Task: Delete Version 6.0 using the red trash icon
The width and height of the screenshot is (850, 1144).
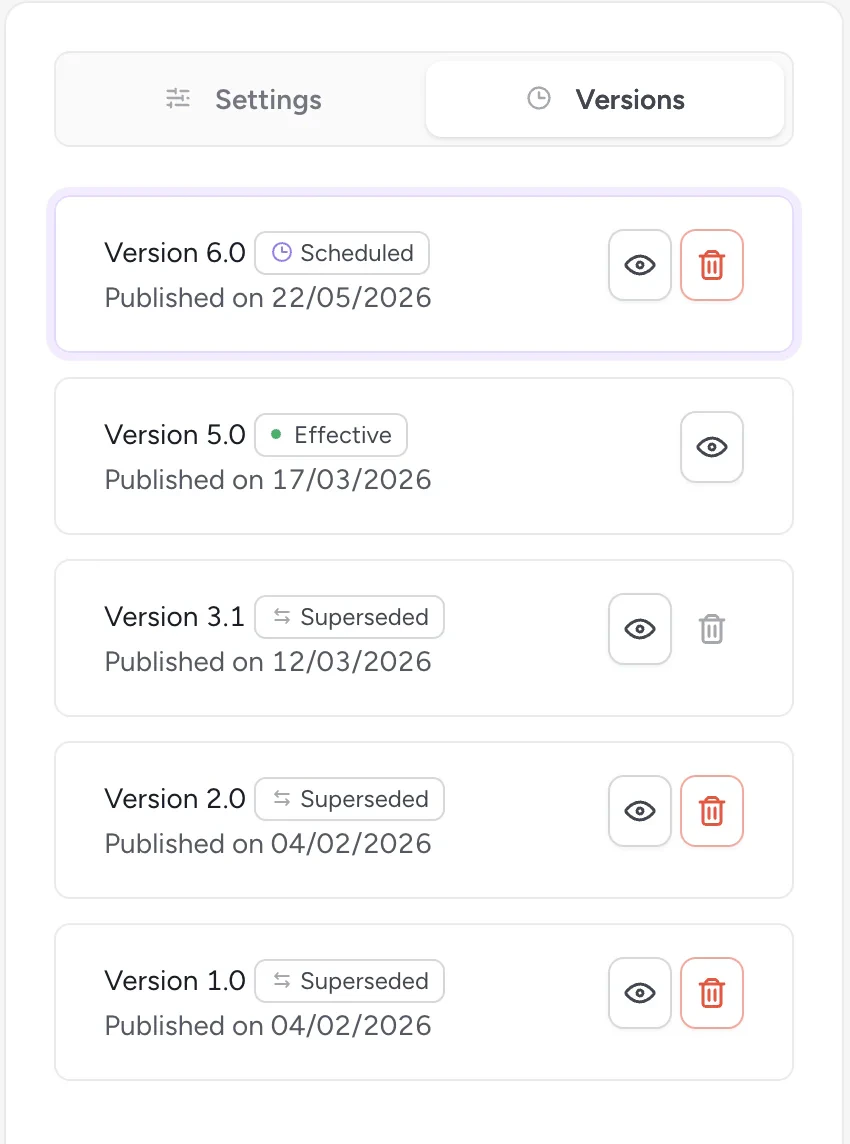Action: [x=712, y=265]
